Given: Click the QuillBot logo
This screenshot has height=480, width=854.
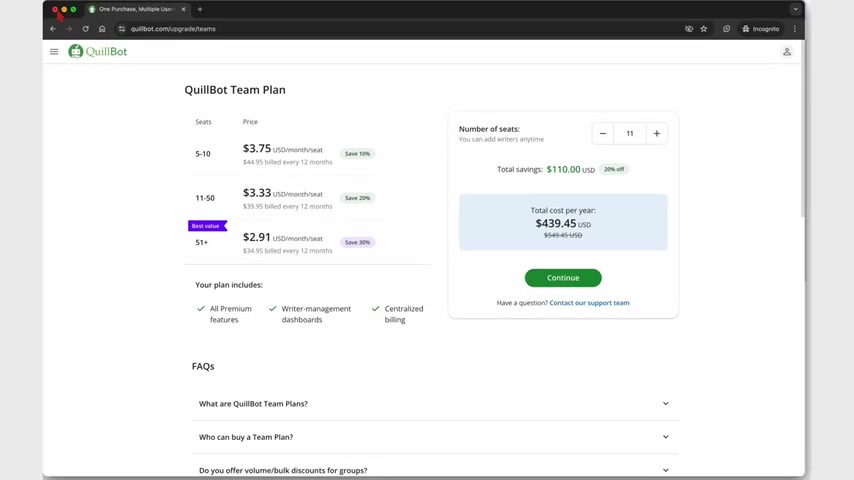Looking at the screenshot, I should (97, 51).
